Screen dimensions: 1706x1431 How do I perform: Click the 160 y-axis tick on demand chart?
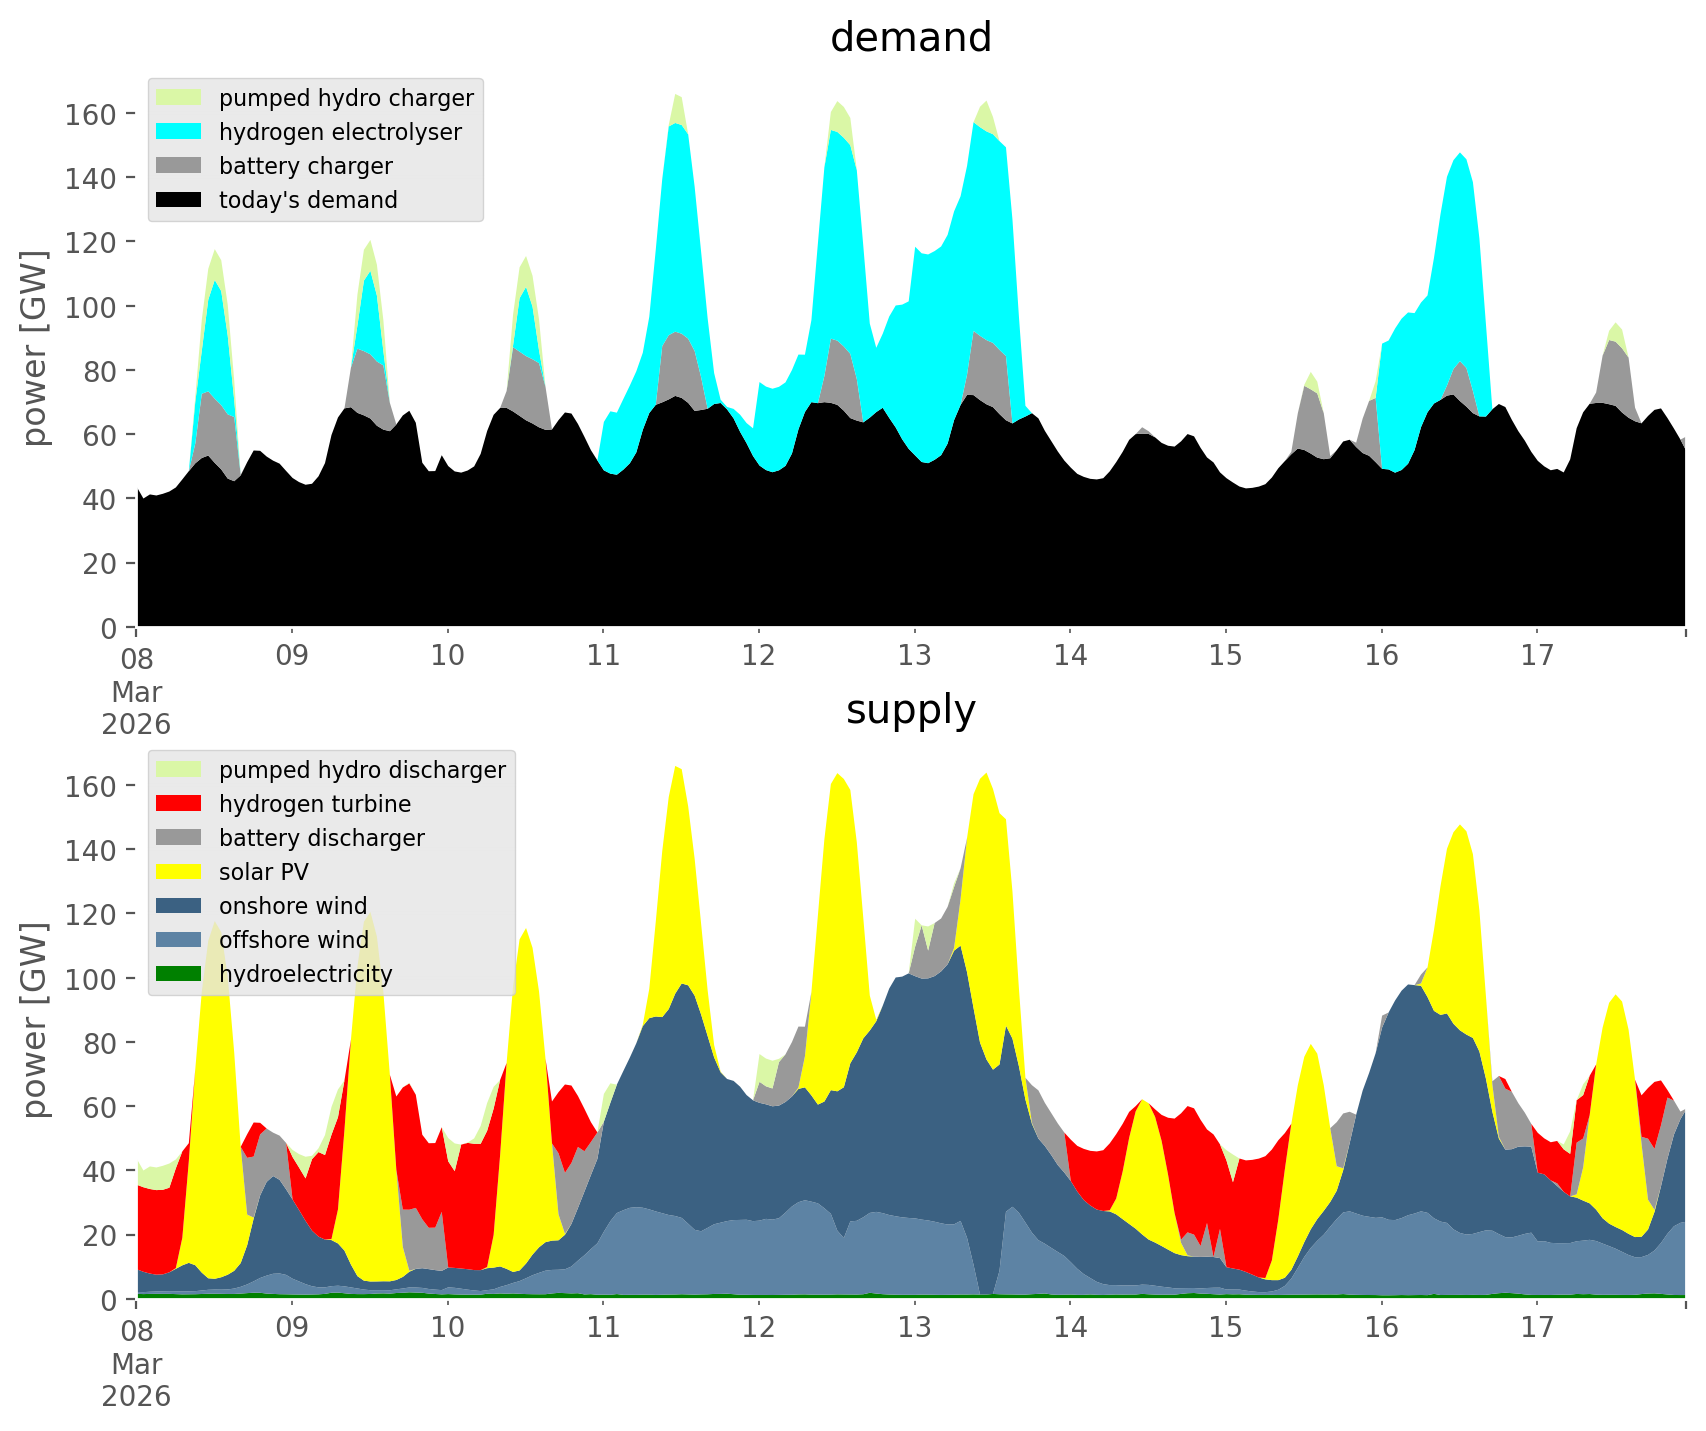[x=91, y=114]
